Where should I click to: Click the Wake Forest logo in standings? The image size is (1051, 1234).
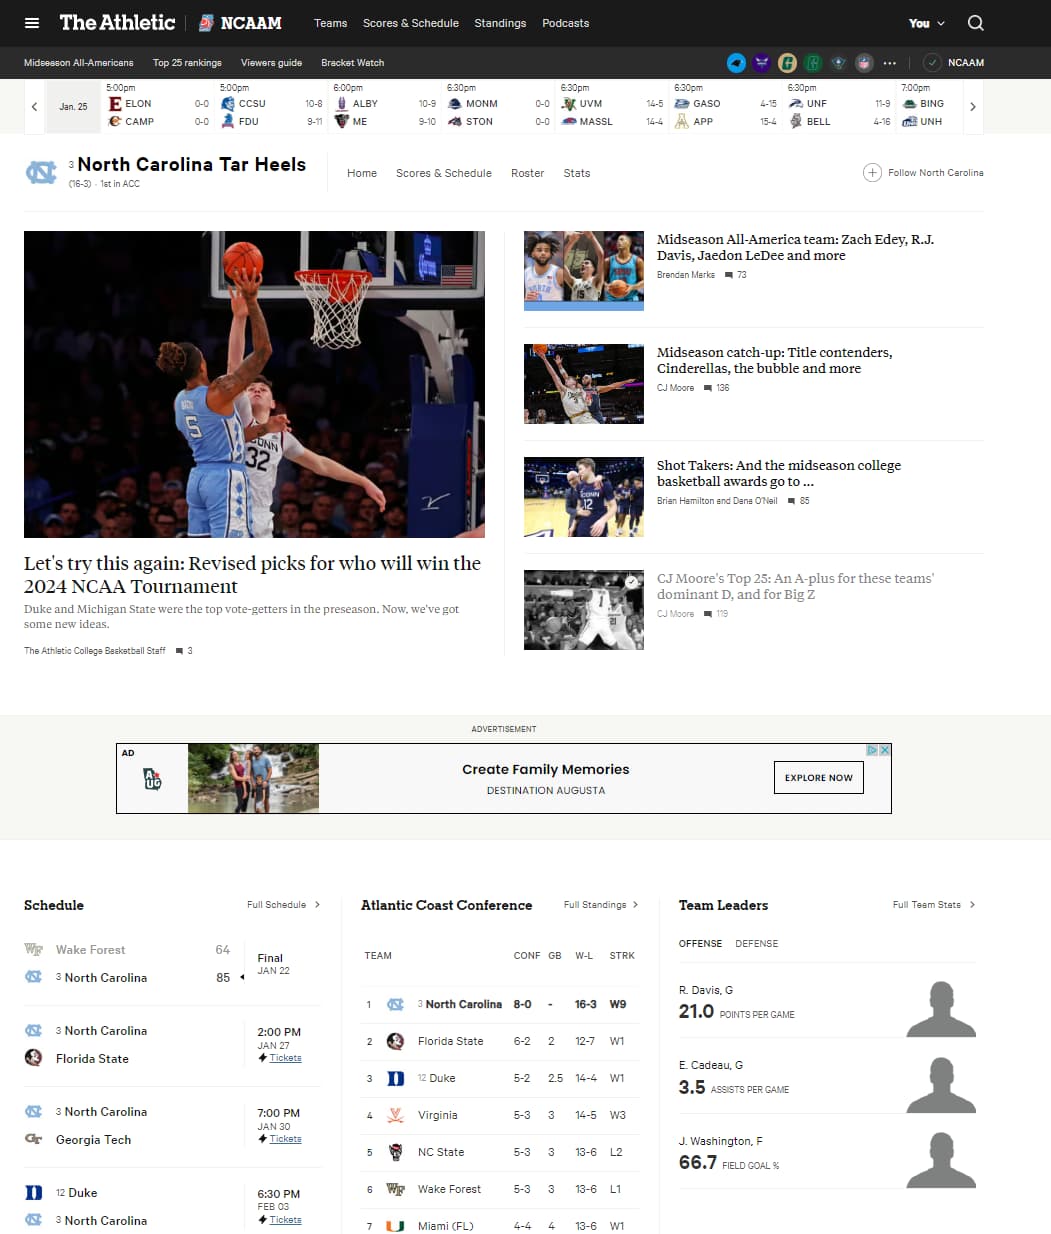[396, 1189]
